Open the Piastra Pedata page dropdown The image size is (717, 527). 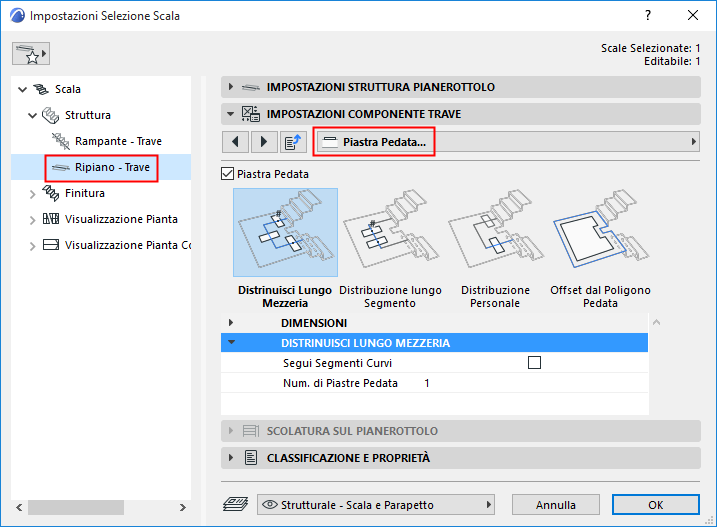(x=507, y=142)
